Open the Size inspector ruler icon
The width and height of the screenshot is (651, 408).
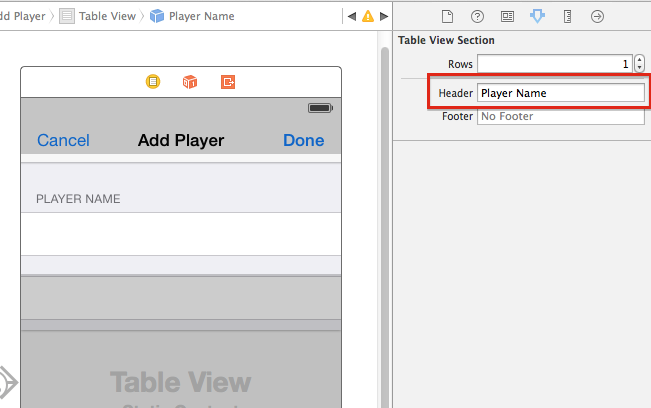(x=567, y=16)
